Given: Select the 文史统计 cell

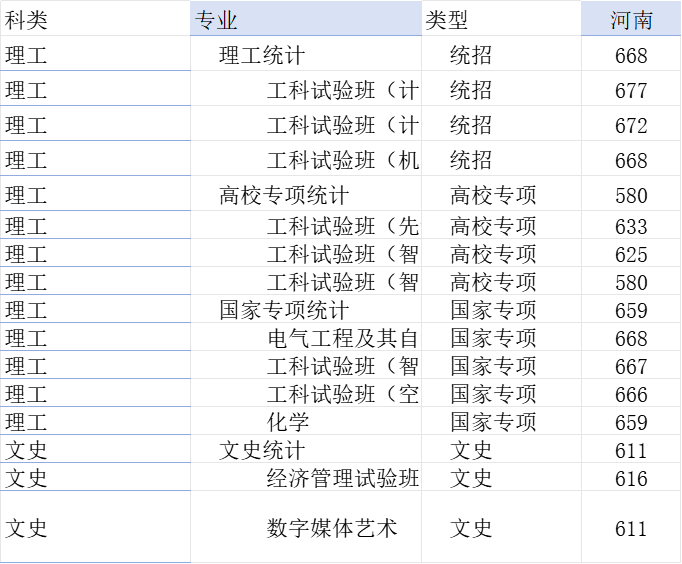Looking at the screenshot, I should (x=262, y=450).
